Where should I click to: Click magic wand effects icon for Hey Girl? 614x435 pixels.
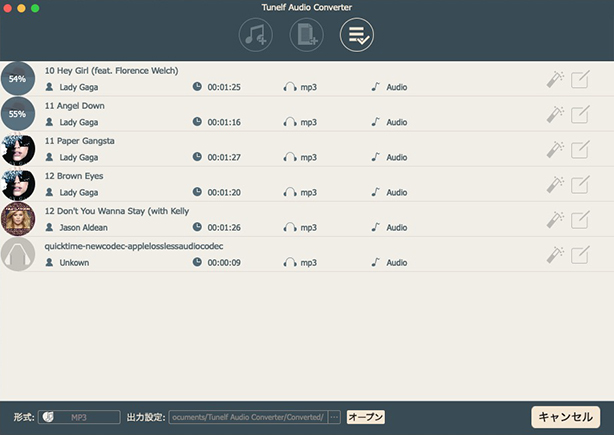point(555,79)
